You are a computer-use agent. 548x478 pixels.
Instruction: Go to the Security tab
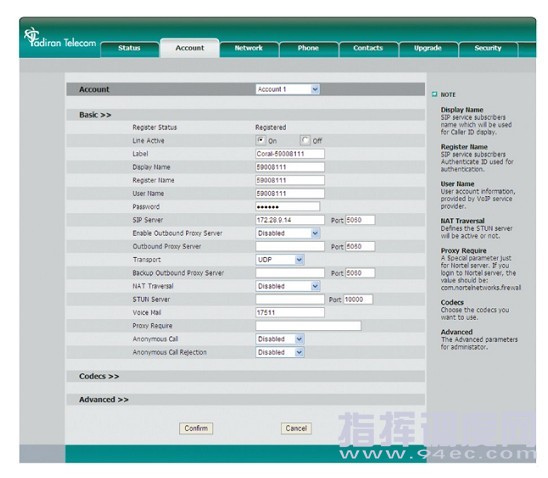tap(488, 49)
